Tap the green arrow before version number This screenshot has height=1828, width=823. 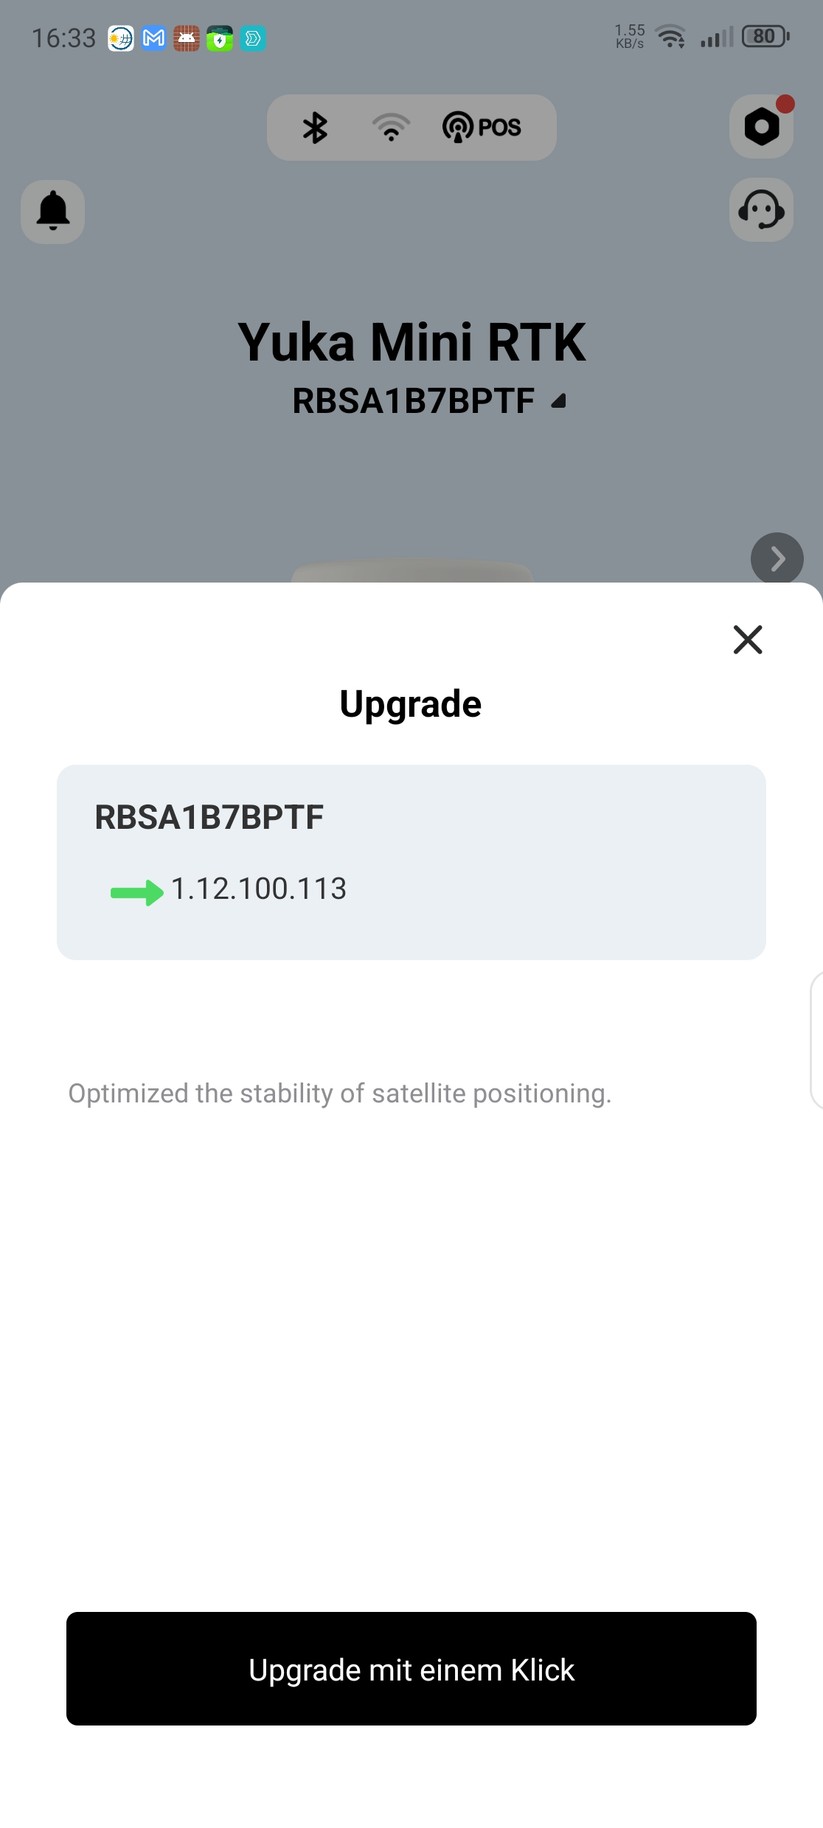coord(137,892)
